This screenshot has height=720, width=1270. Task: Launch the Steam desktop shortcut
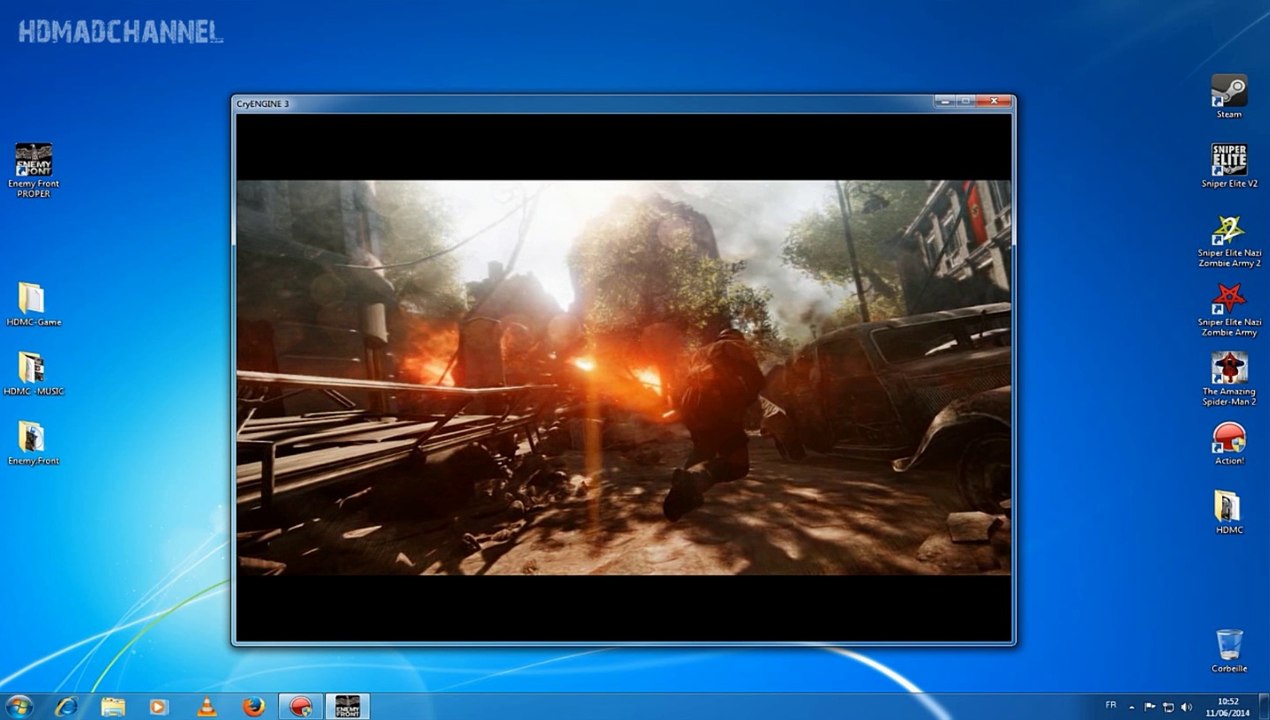coord(1229,96)
